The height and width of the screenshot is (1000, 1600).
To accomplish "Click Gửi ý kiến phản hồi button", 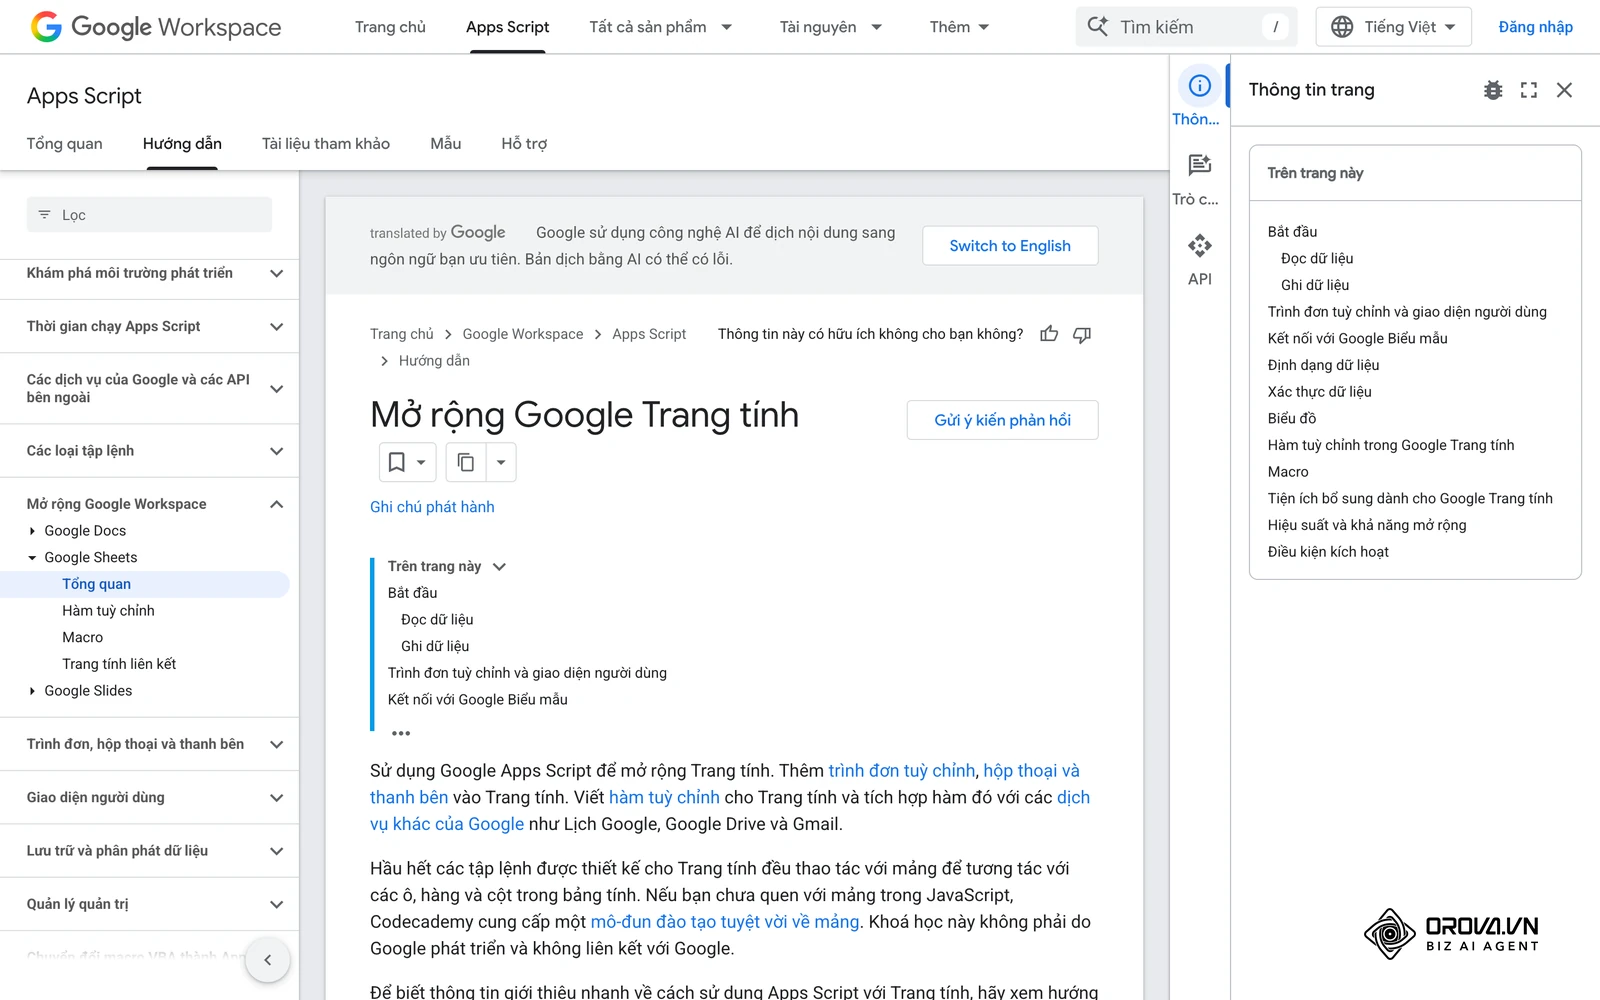I will 1002,420.
